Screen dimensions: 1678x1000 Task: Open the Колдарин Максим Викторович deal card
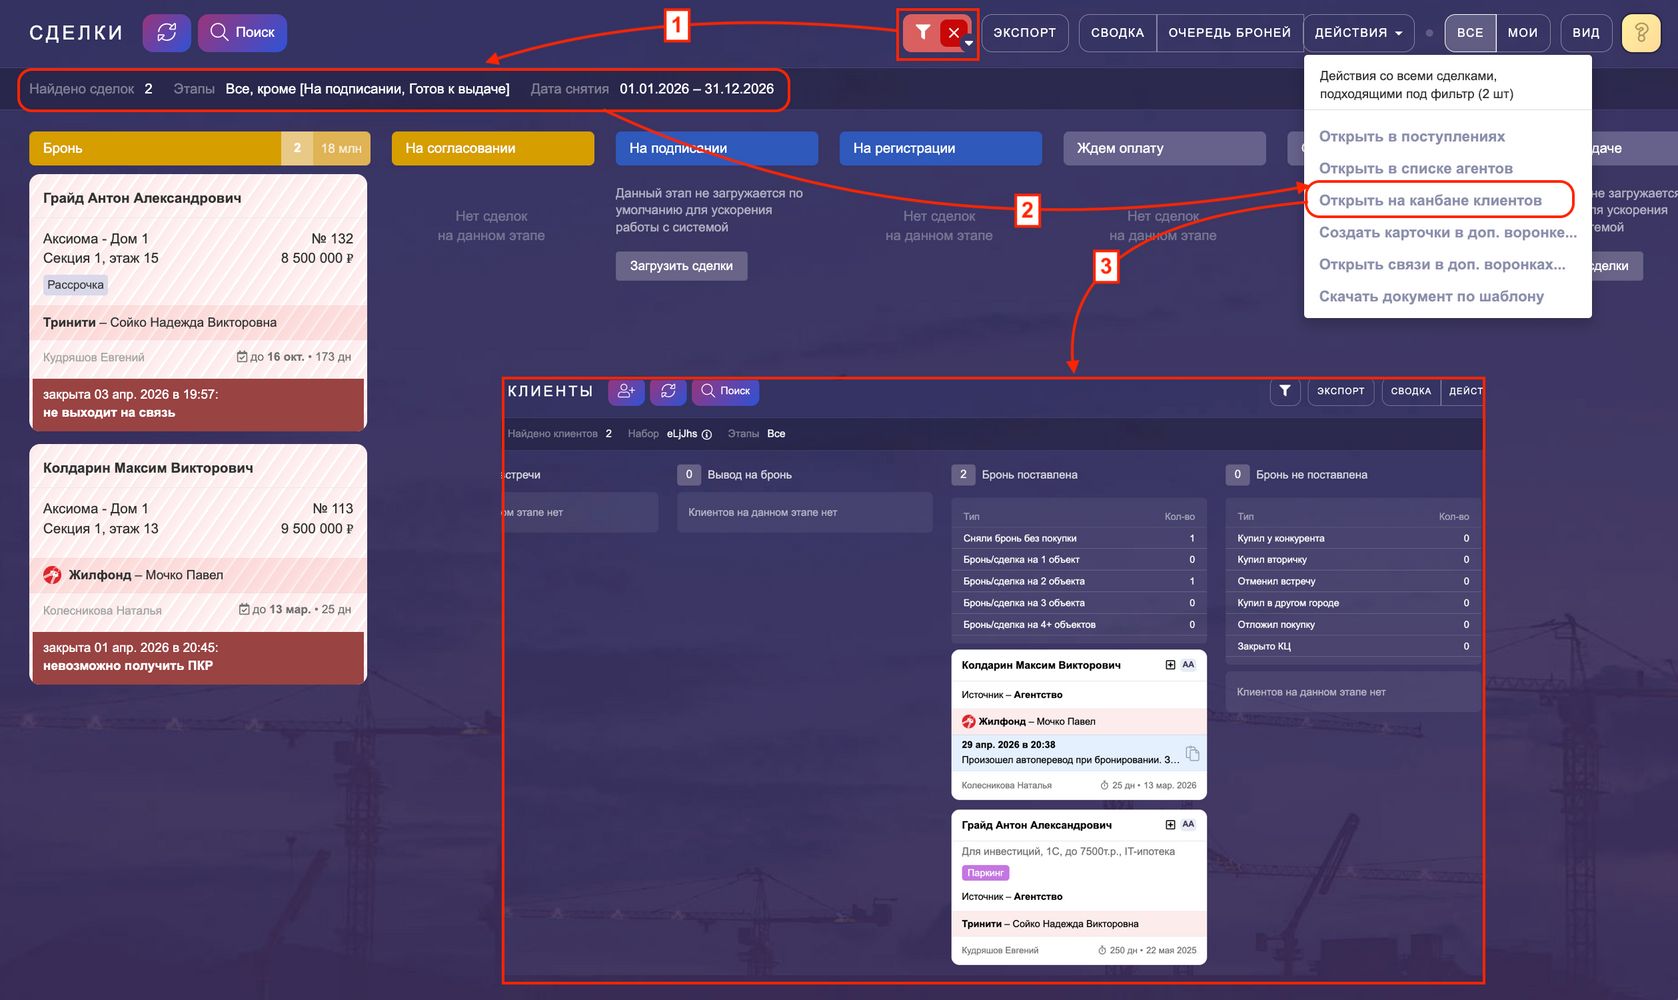[x=198, y=564]
